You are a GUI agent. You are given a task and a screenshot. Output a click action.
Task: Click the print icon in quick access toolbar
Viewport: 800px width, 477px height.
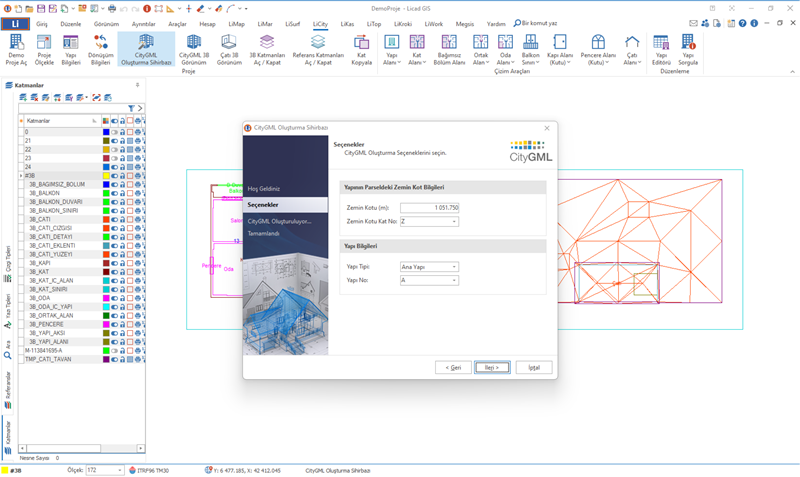112,9
